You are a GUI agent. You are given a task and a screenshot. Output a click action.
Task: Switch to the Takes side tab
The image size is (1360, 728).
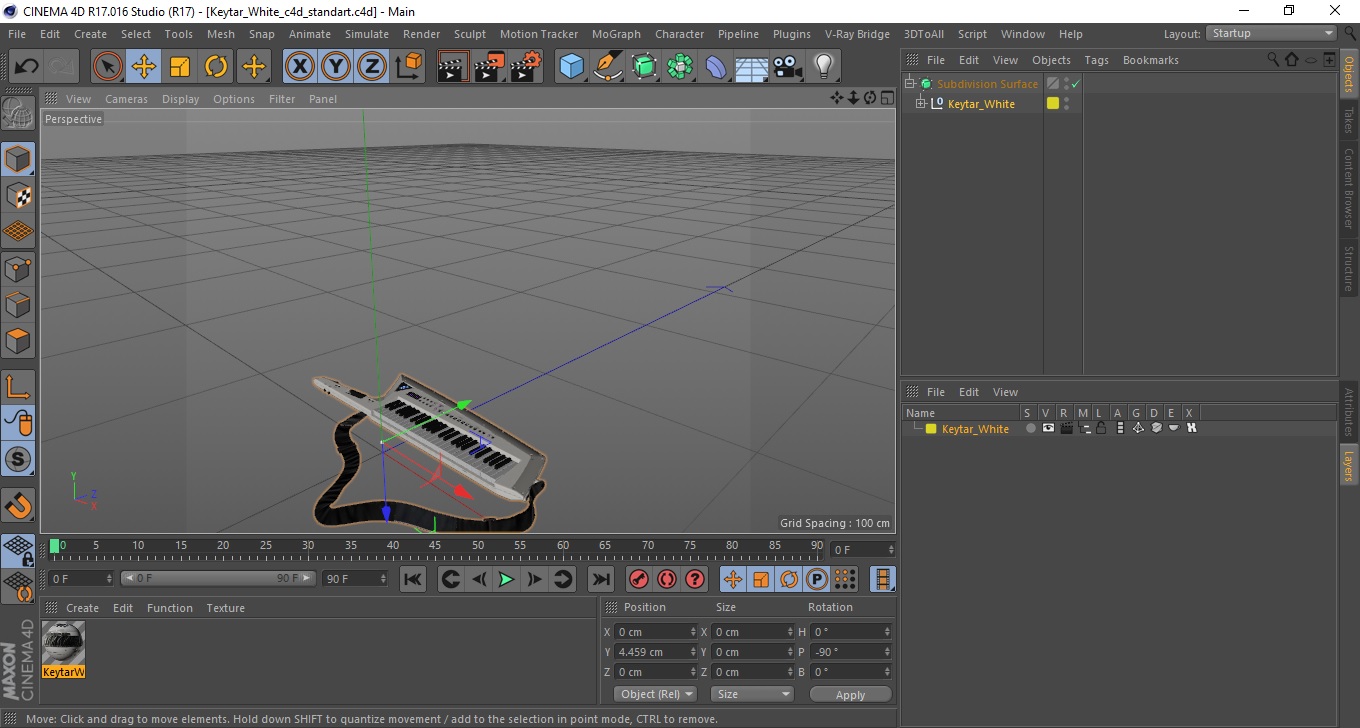point(1349,120)
